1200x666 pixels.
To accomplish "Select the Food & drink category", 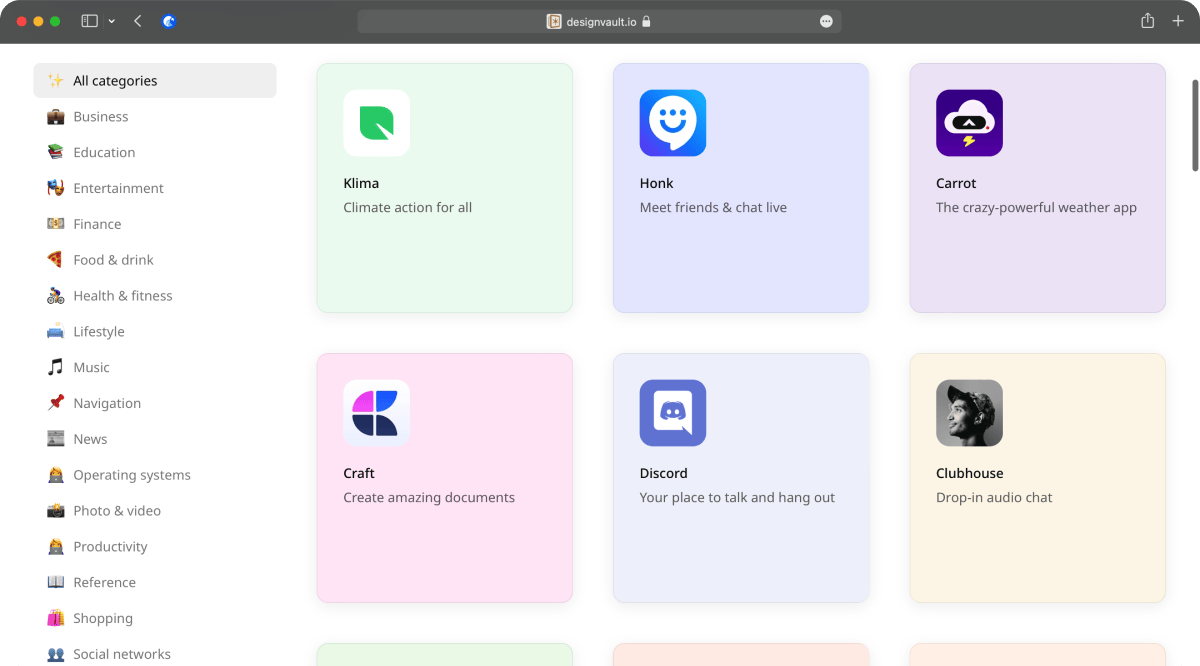I will (113, 260).
